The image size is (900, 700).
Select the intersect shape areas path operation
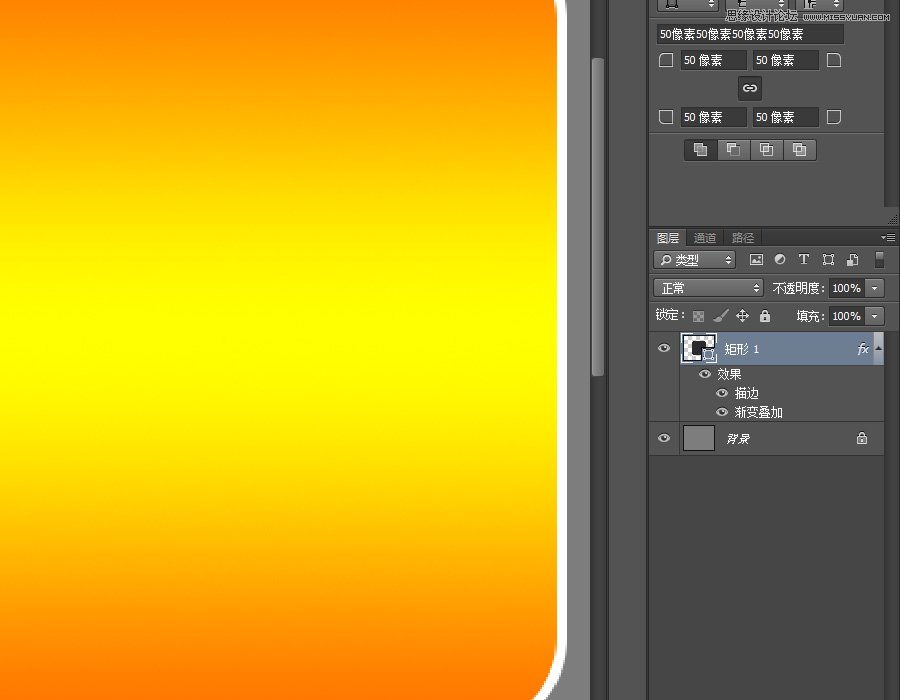click(x=766, y=150)
